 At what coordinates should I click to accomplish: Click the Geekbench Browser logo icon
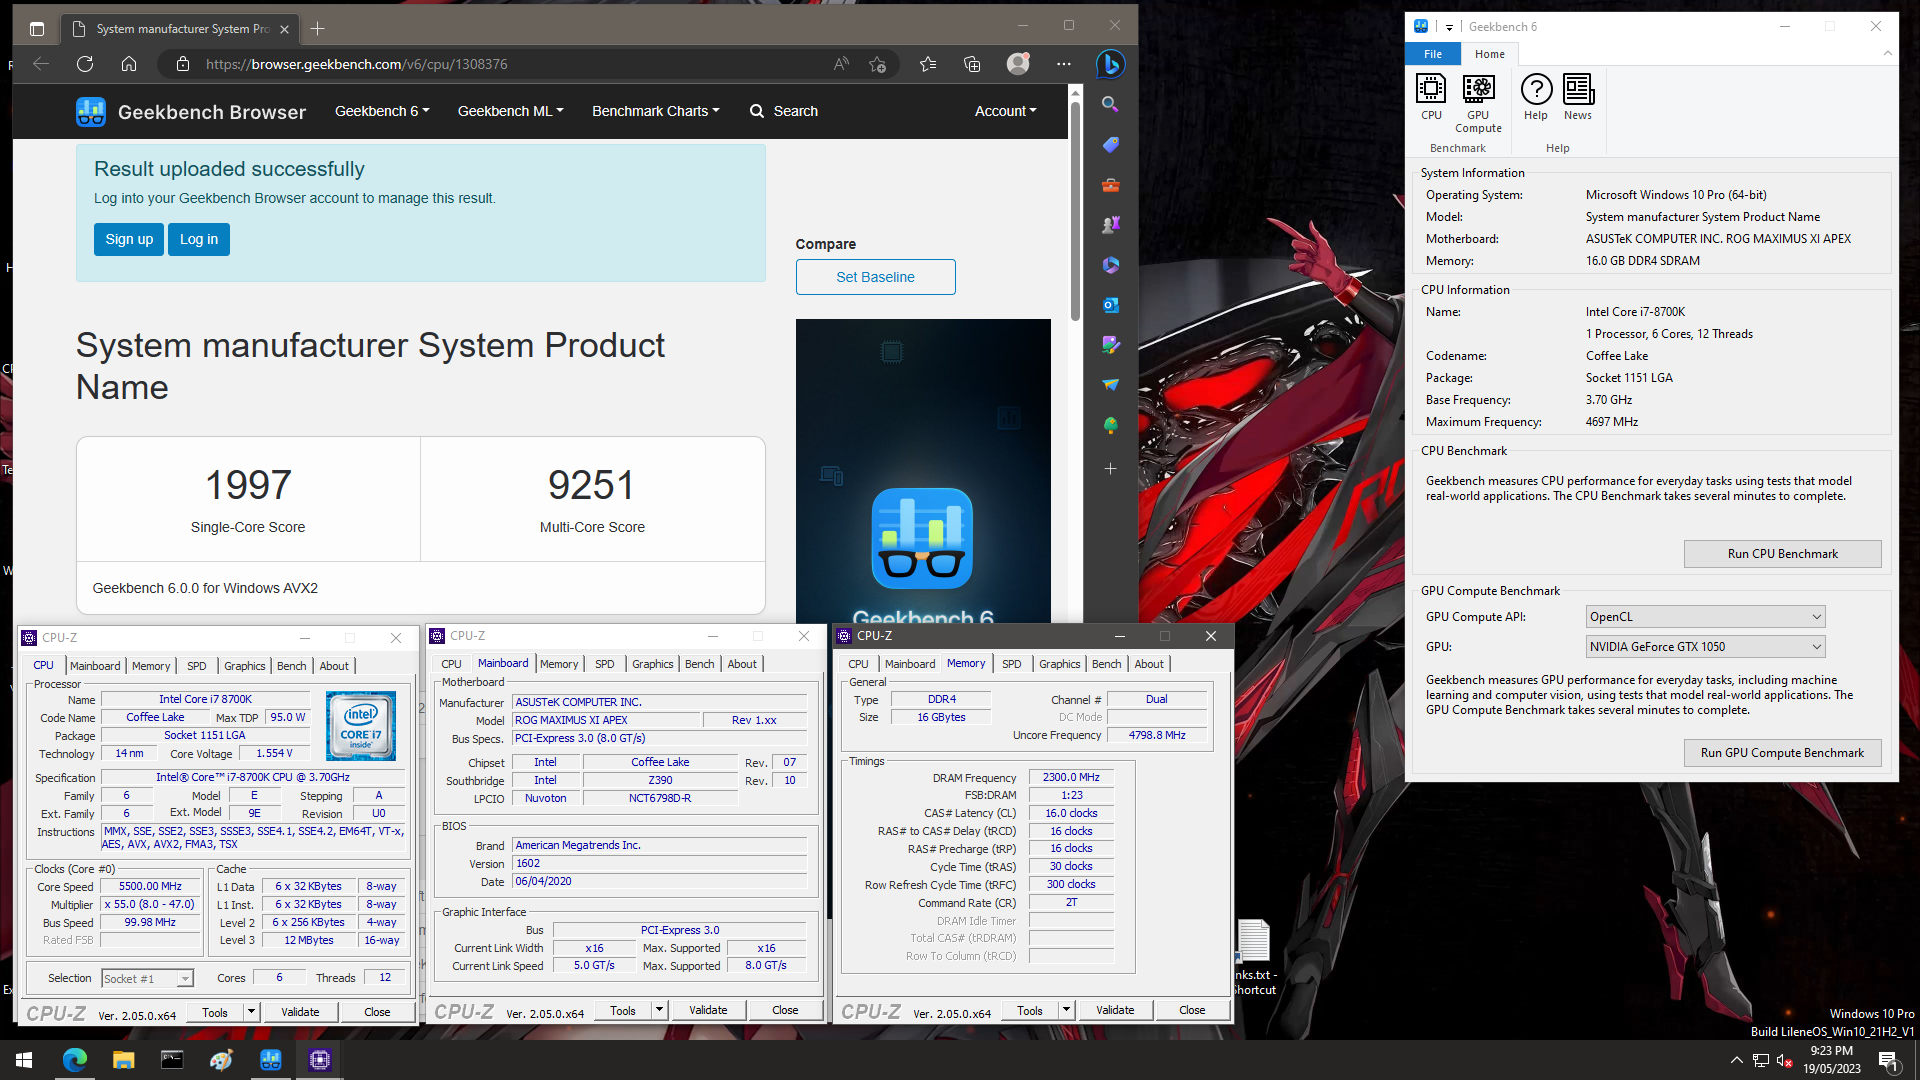91,111
